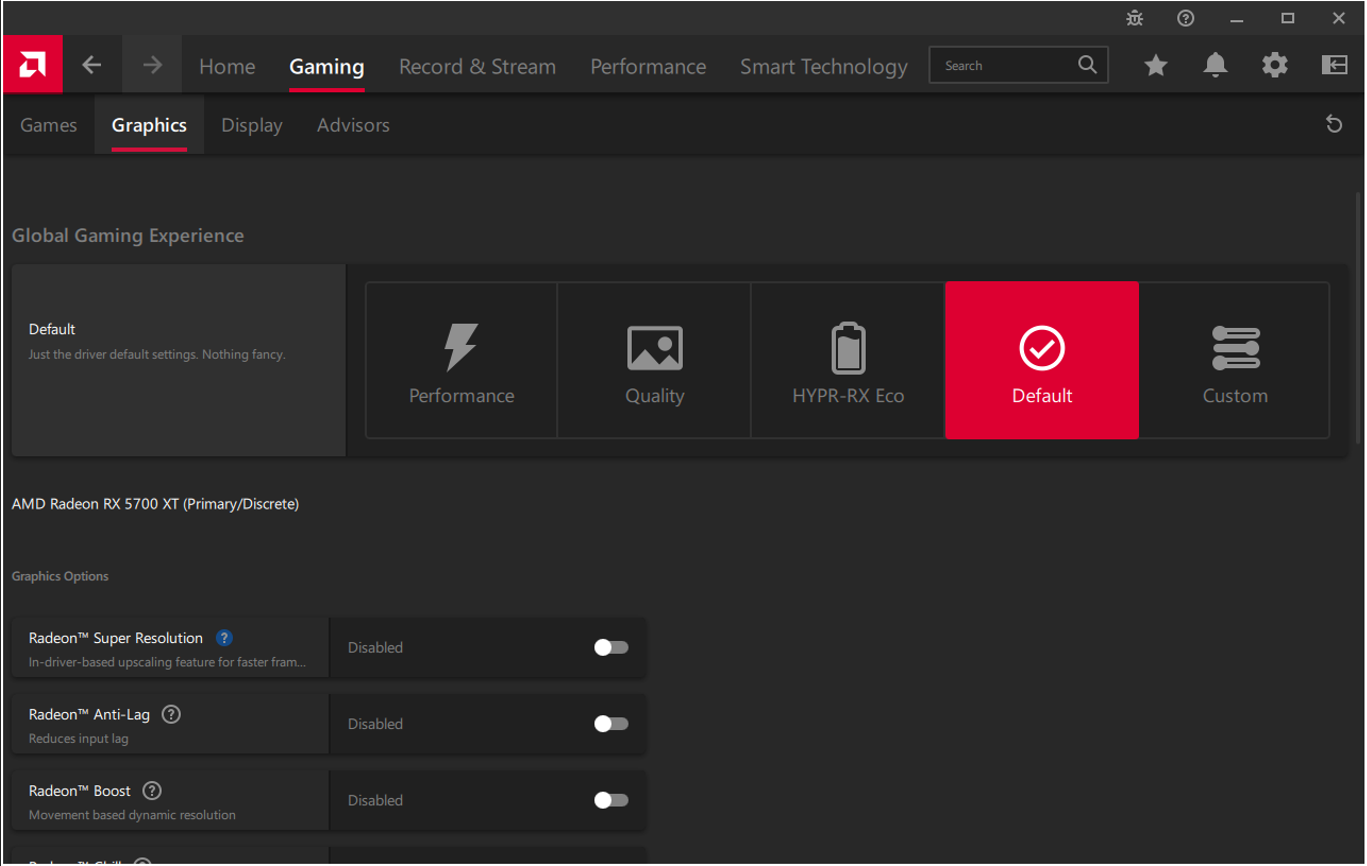Switch to the Graphics sub-tab

(149, 125)
